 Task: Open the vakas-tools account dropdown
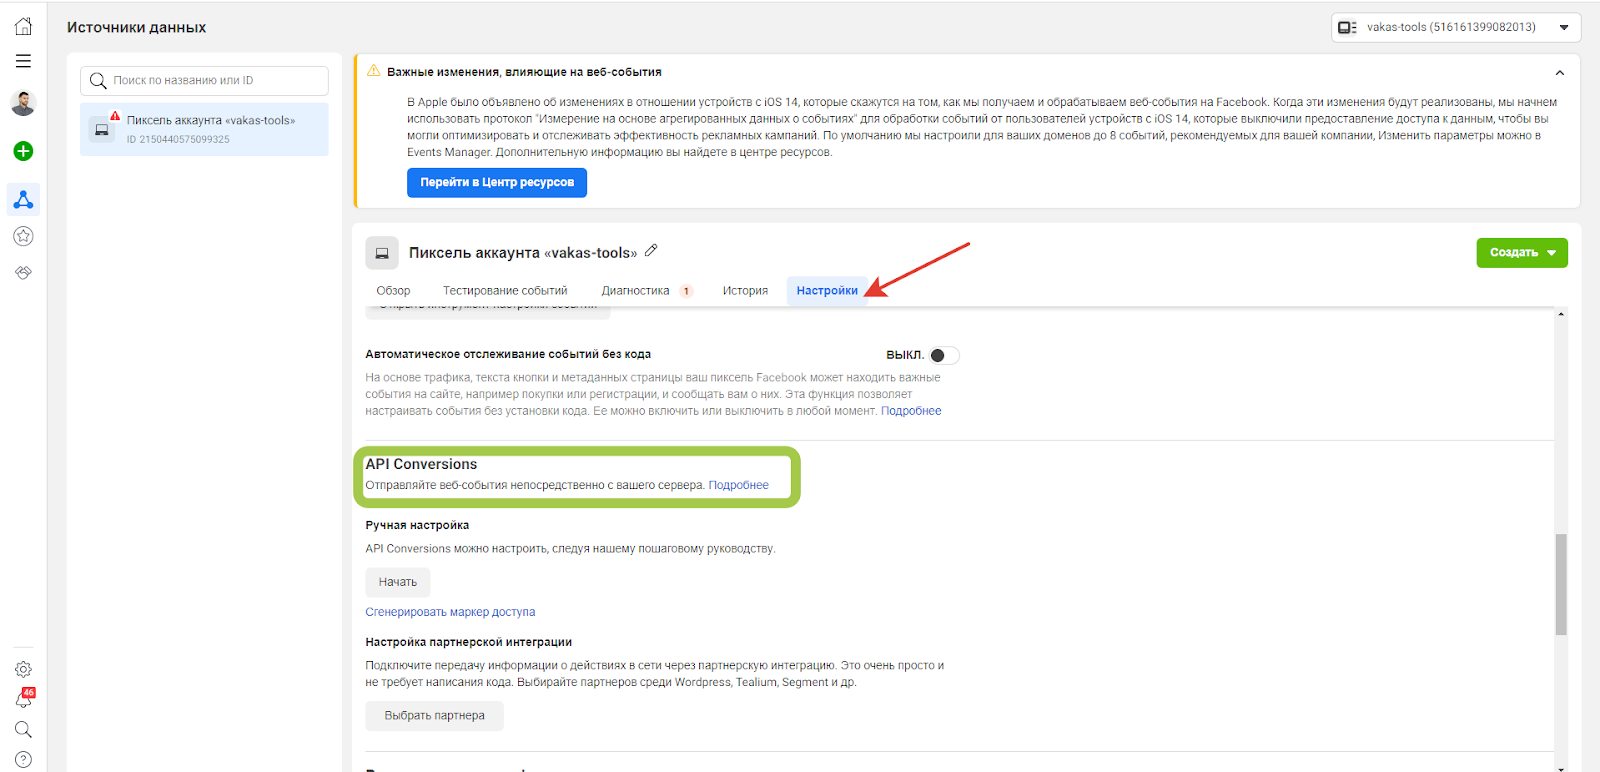1455,27
